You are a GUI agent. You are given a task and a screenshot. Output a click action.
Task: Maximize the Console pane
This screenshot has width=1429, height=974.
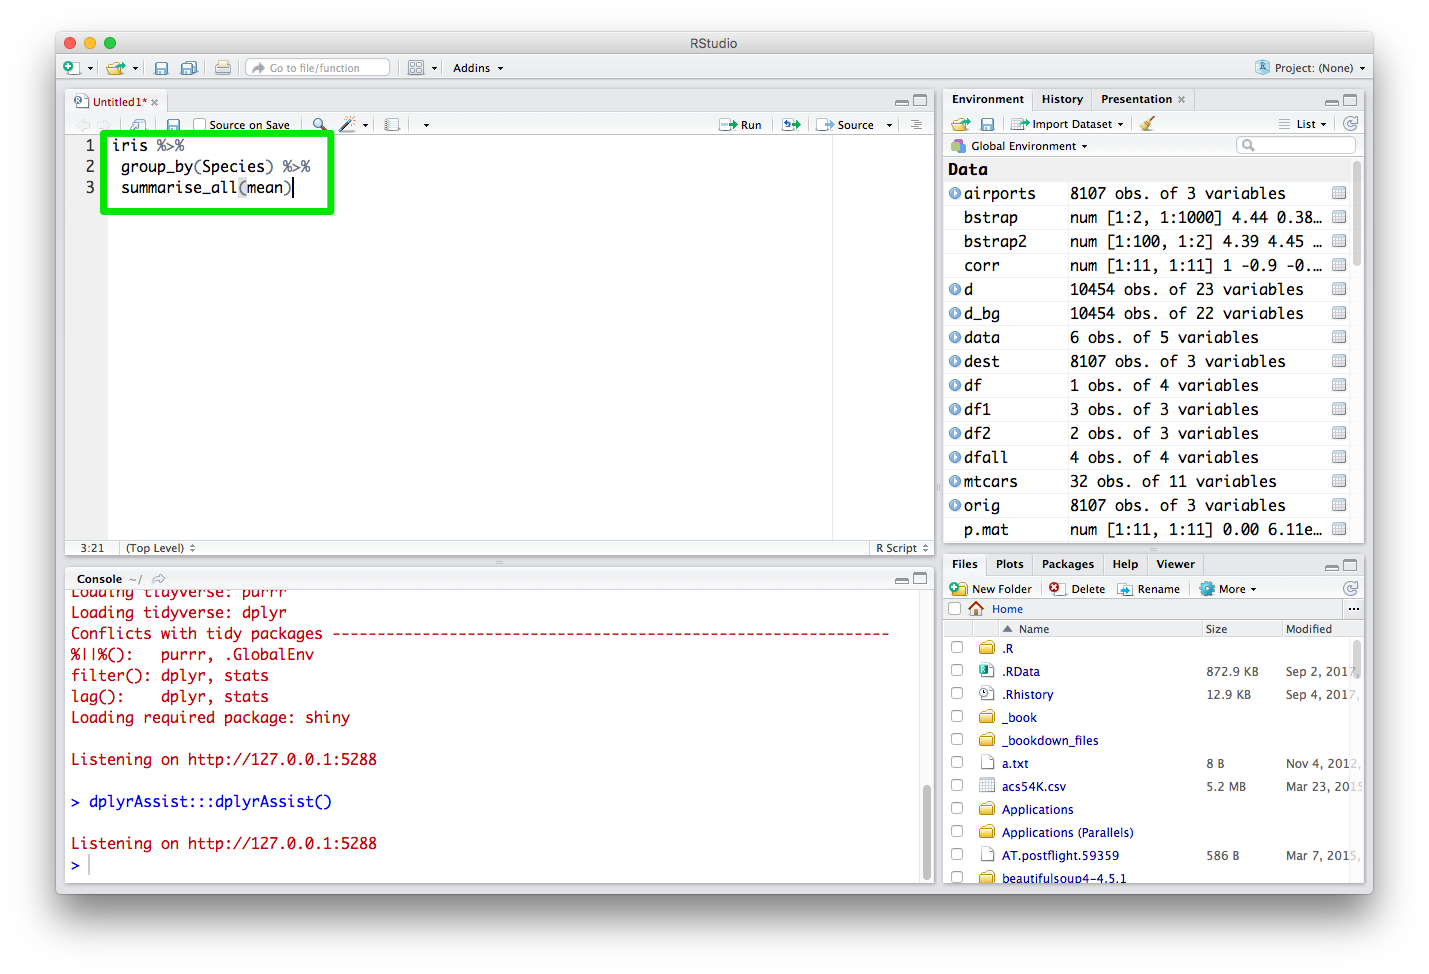[x=920, y=579]
